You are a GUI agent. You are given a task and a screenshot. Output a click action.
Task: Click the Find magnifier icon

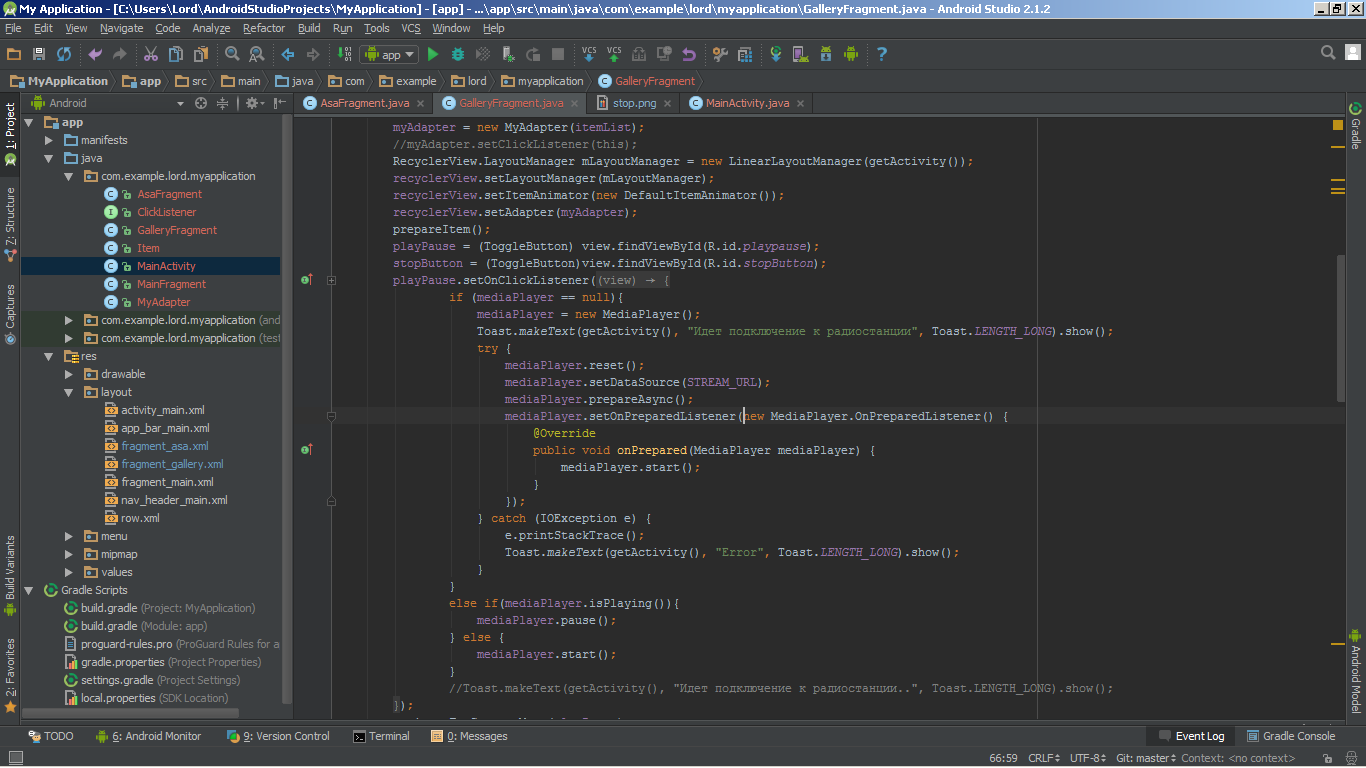[x=232, y=54]
